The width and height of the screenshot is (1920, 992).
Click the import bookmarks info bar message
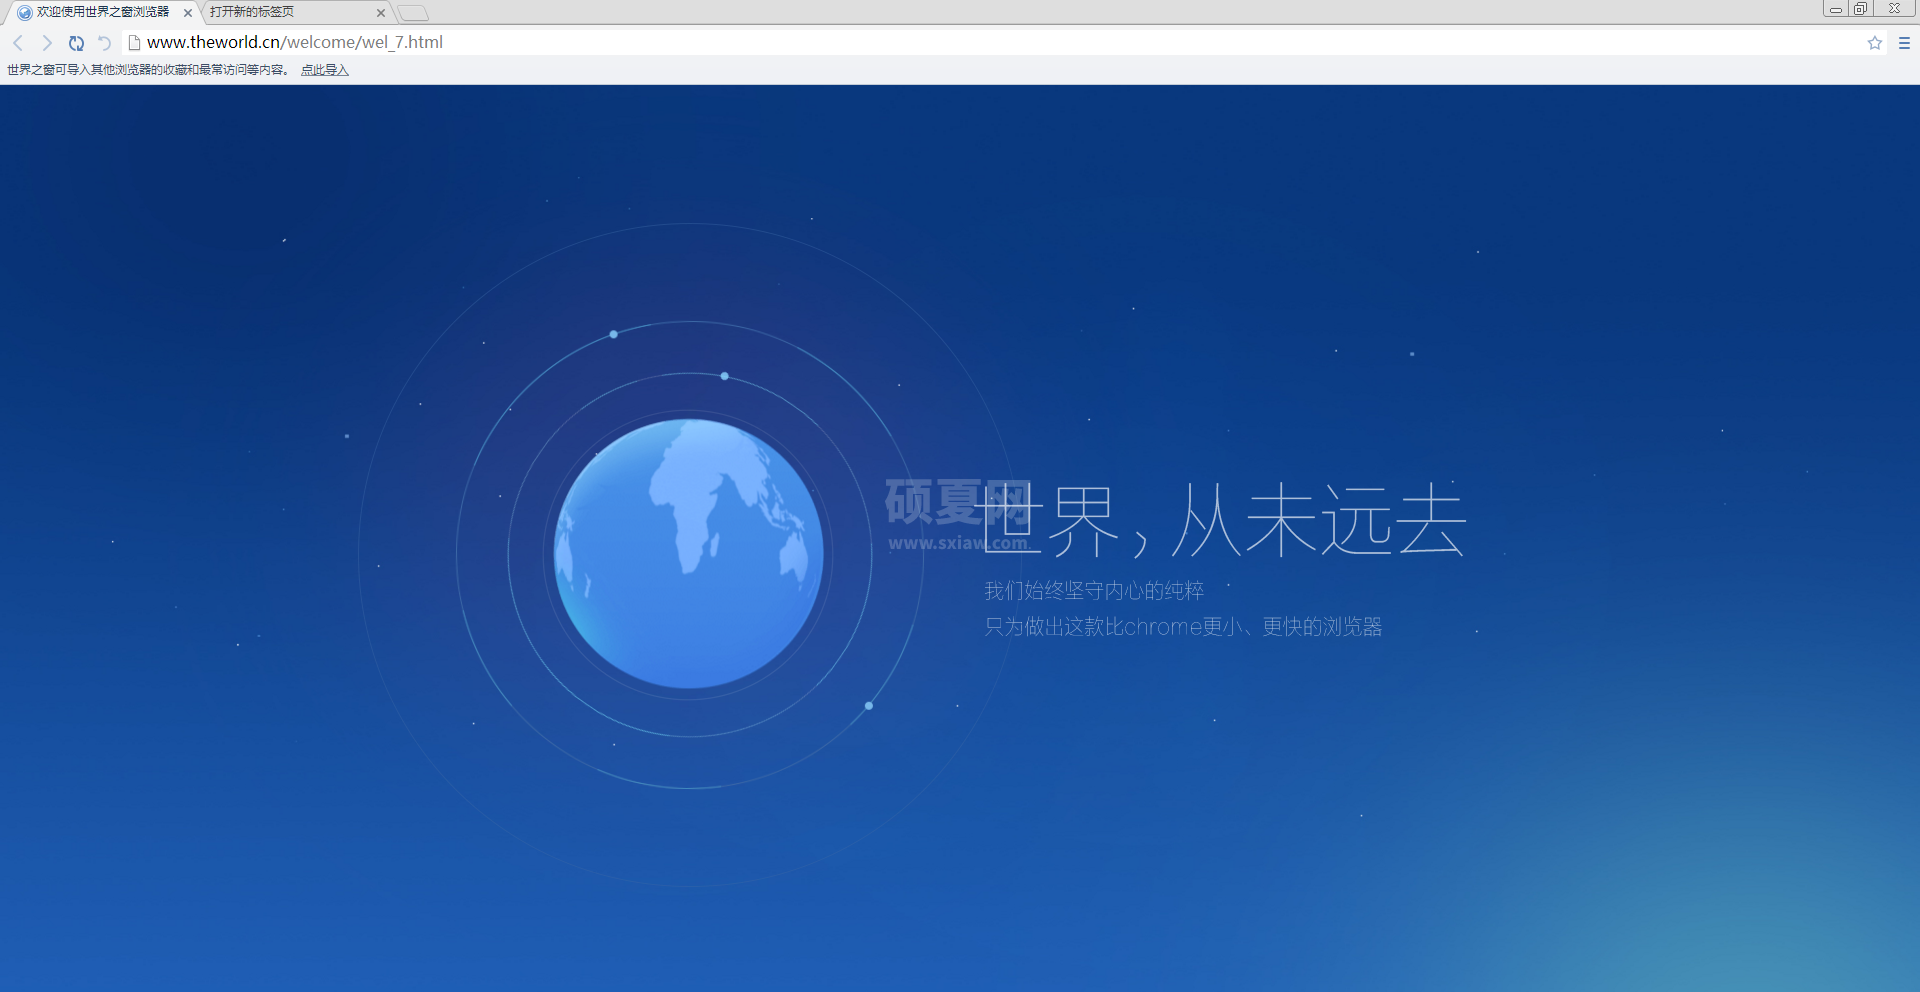[x=148, y=70]
